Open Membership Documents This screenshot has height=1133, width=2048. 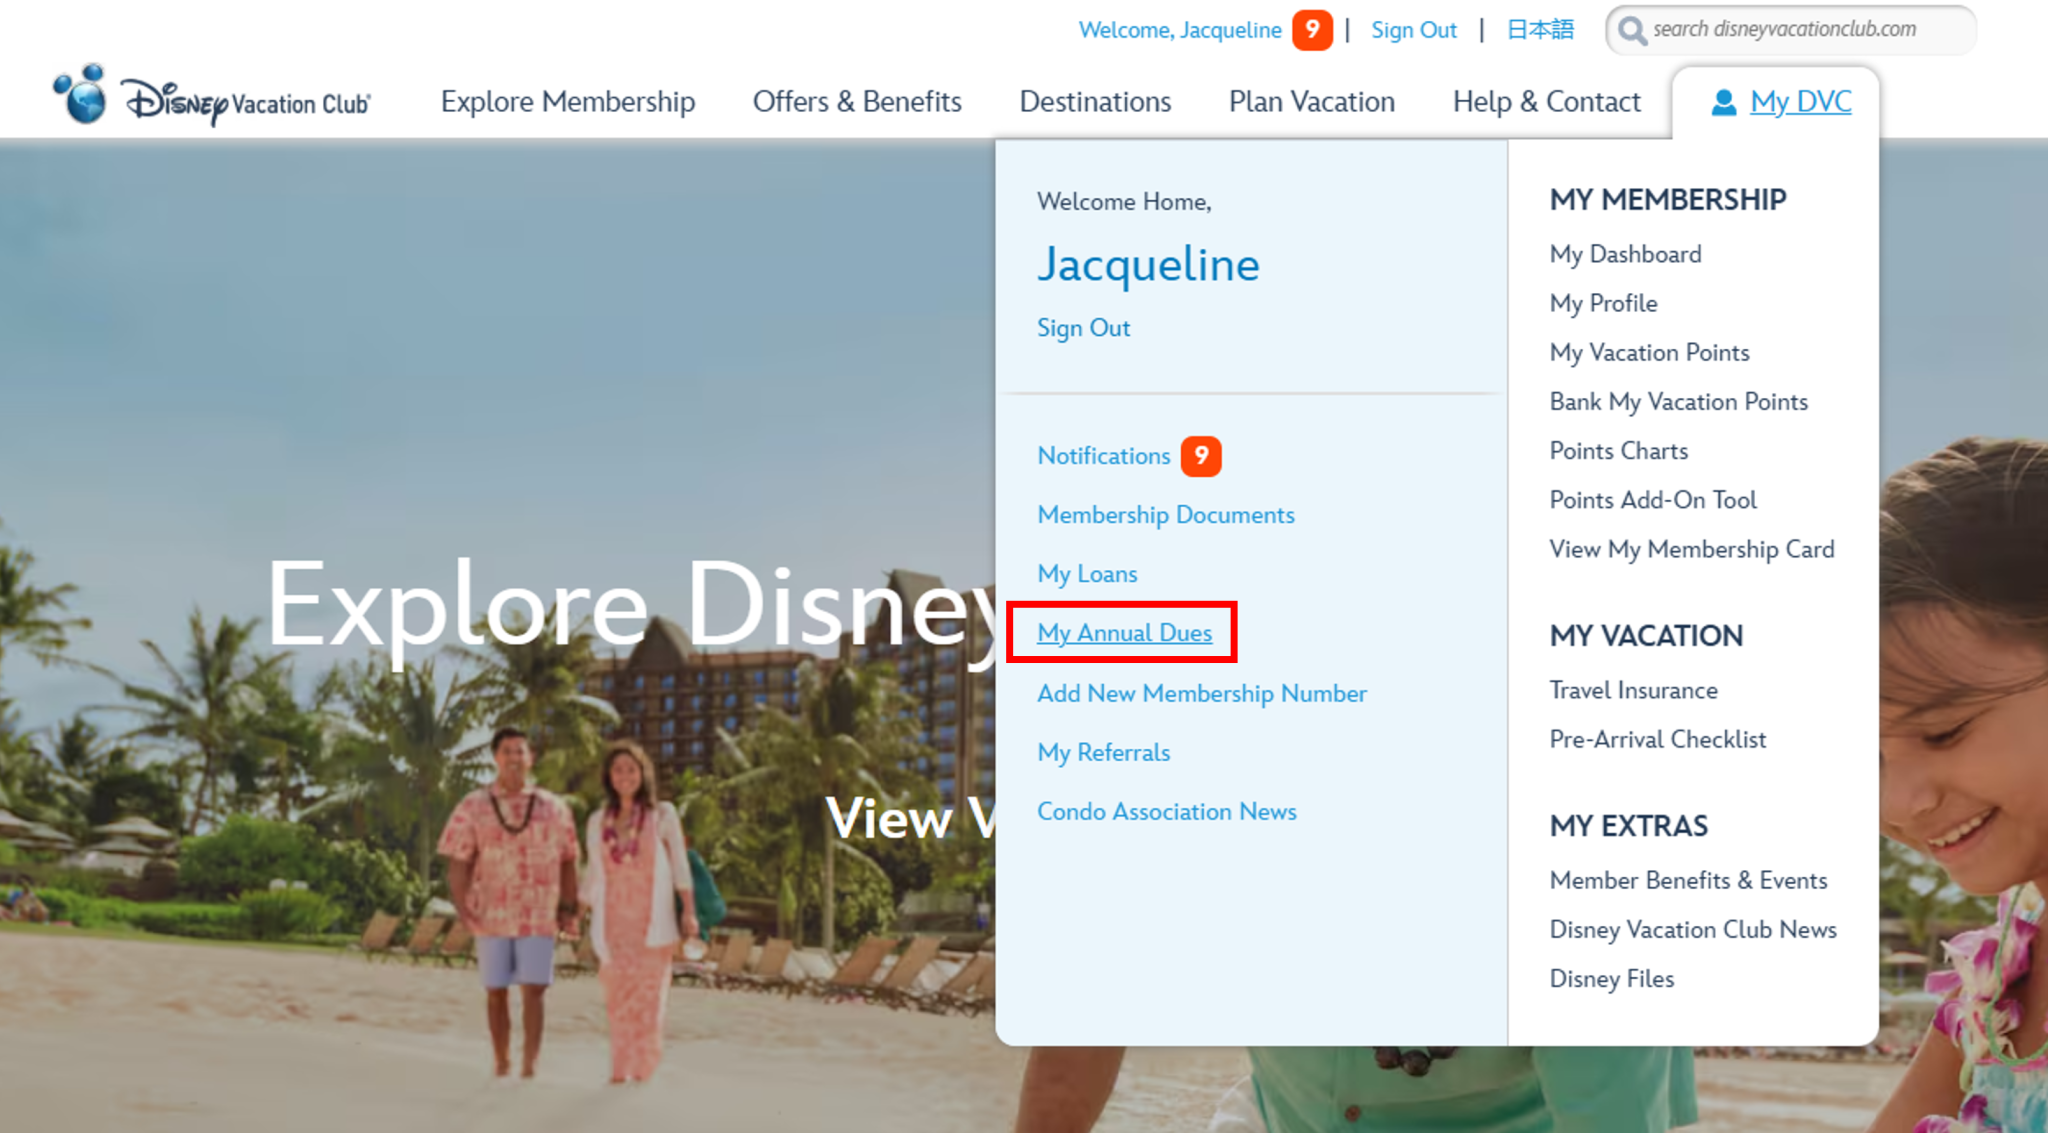1166,514
